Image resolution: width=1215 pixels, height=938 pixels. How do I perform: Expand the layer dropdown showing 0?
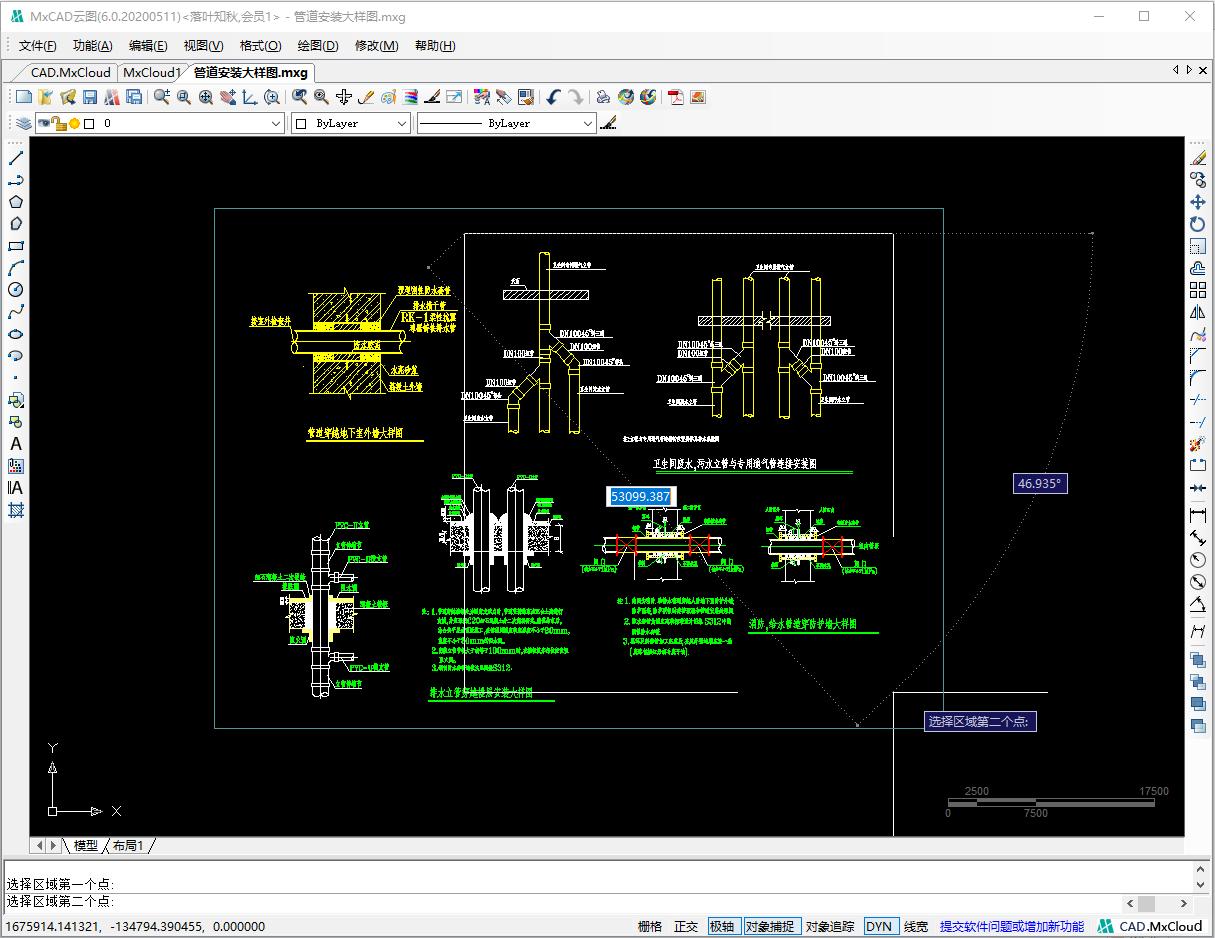pyautogui.click(x=277, y=123)
